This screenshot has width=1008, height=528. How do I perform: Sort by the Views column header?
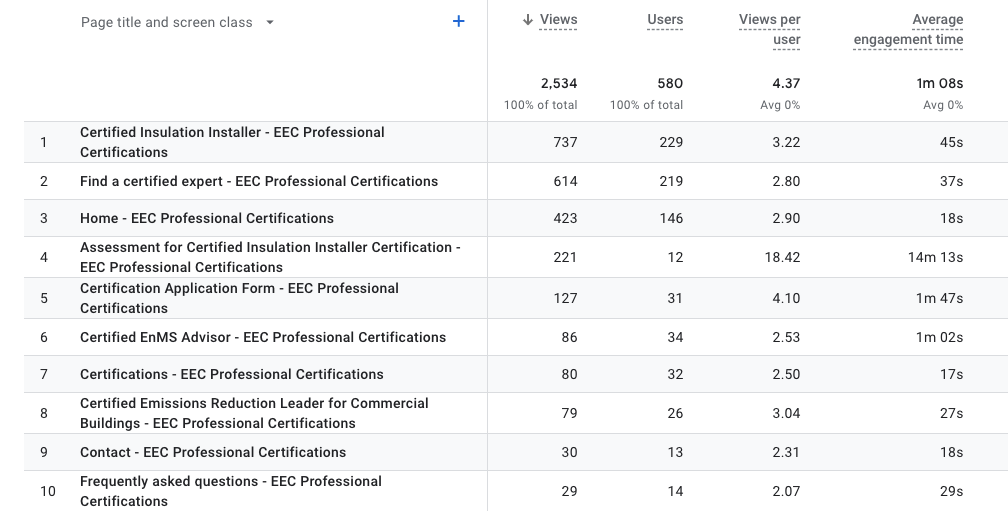click(558, 19)
